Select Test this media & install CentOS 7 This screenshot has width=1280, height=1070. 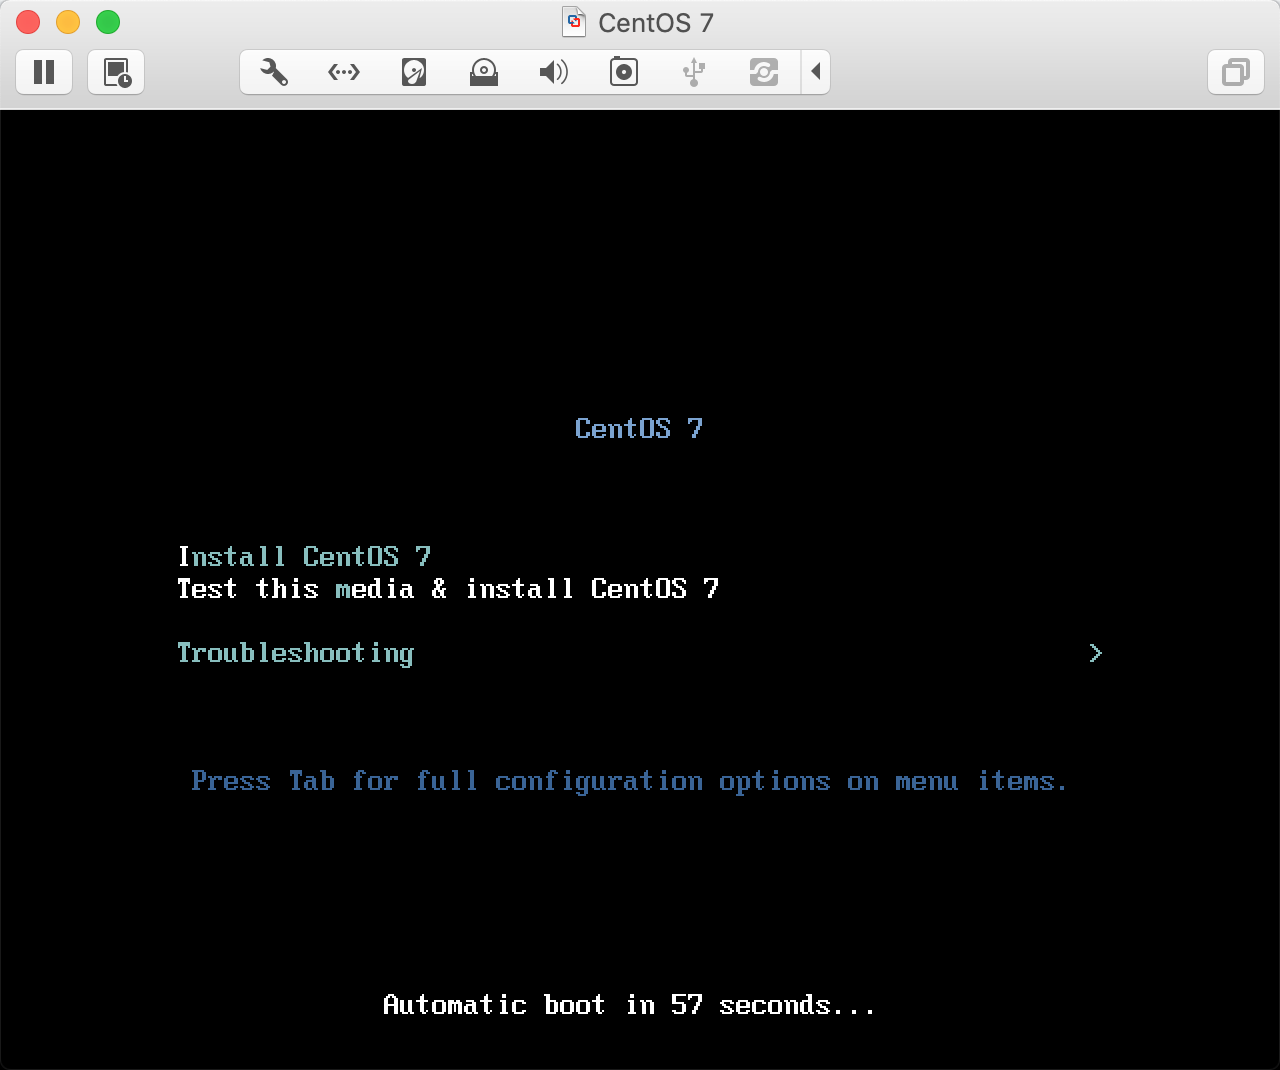(x=448, y=588)
